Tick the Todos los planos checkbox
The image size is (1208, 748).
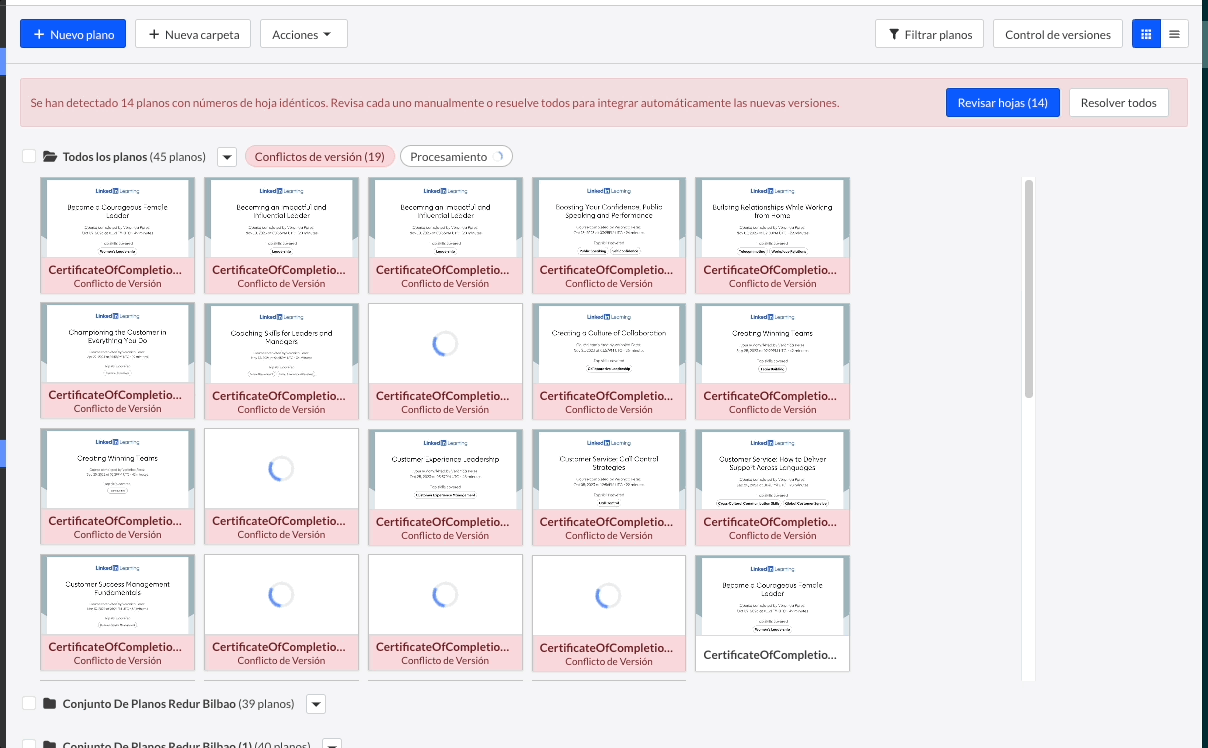click(29, 157)
